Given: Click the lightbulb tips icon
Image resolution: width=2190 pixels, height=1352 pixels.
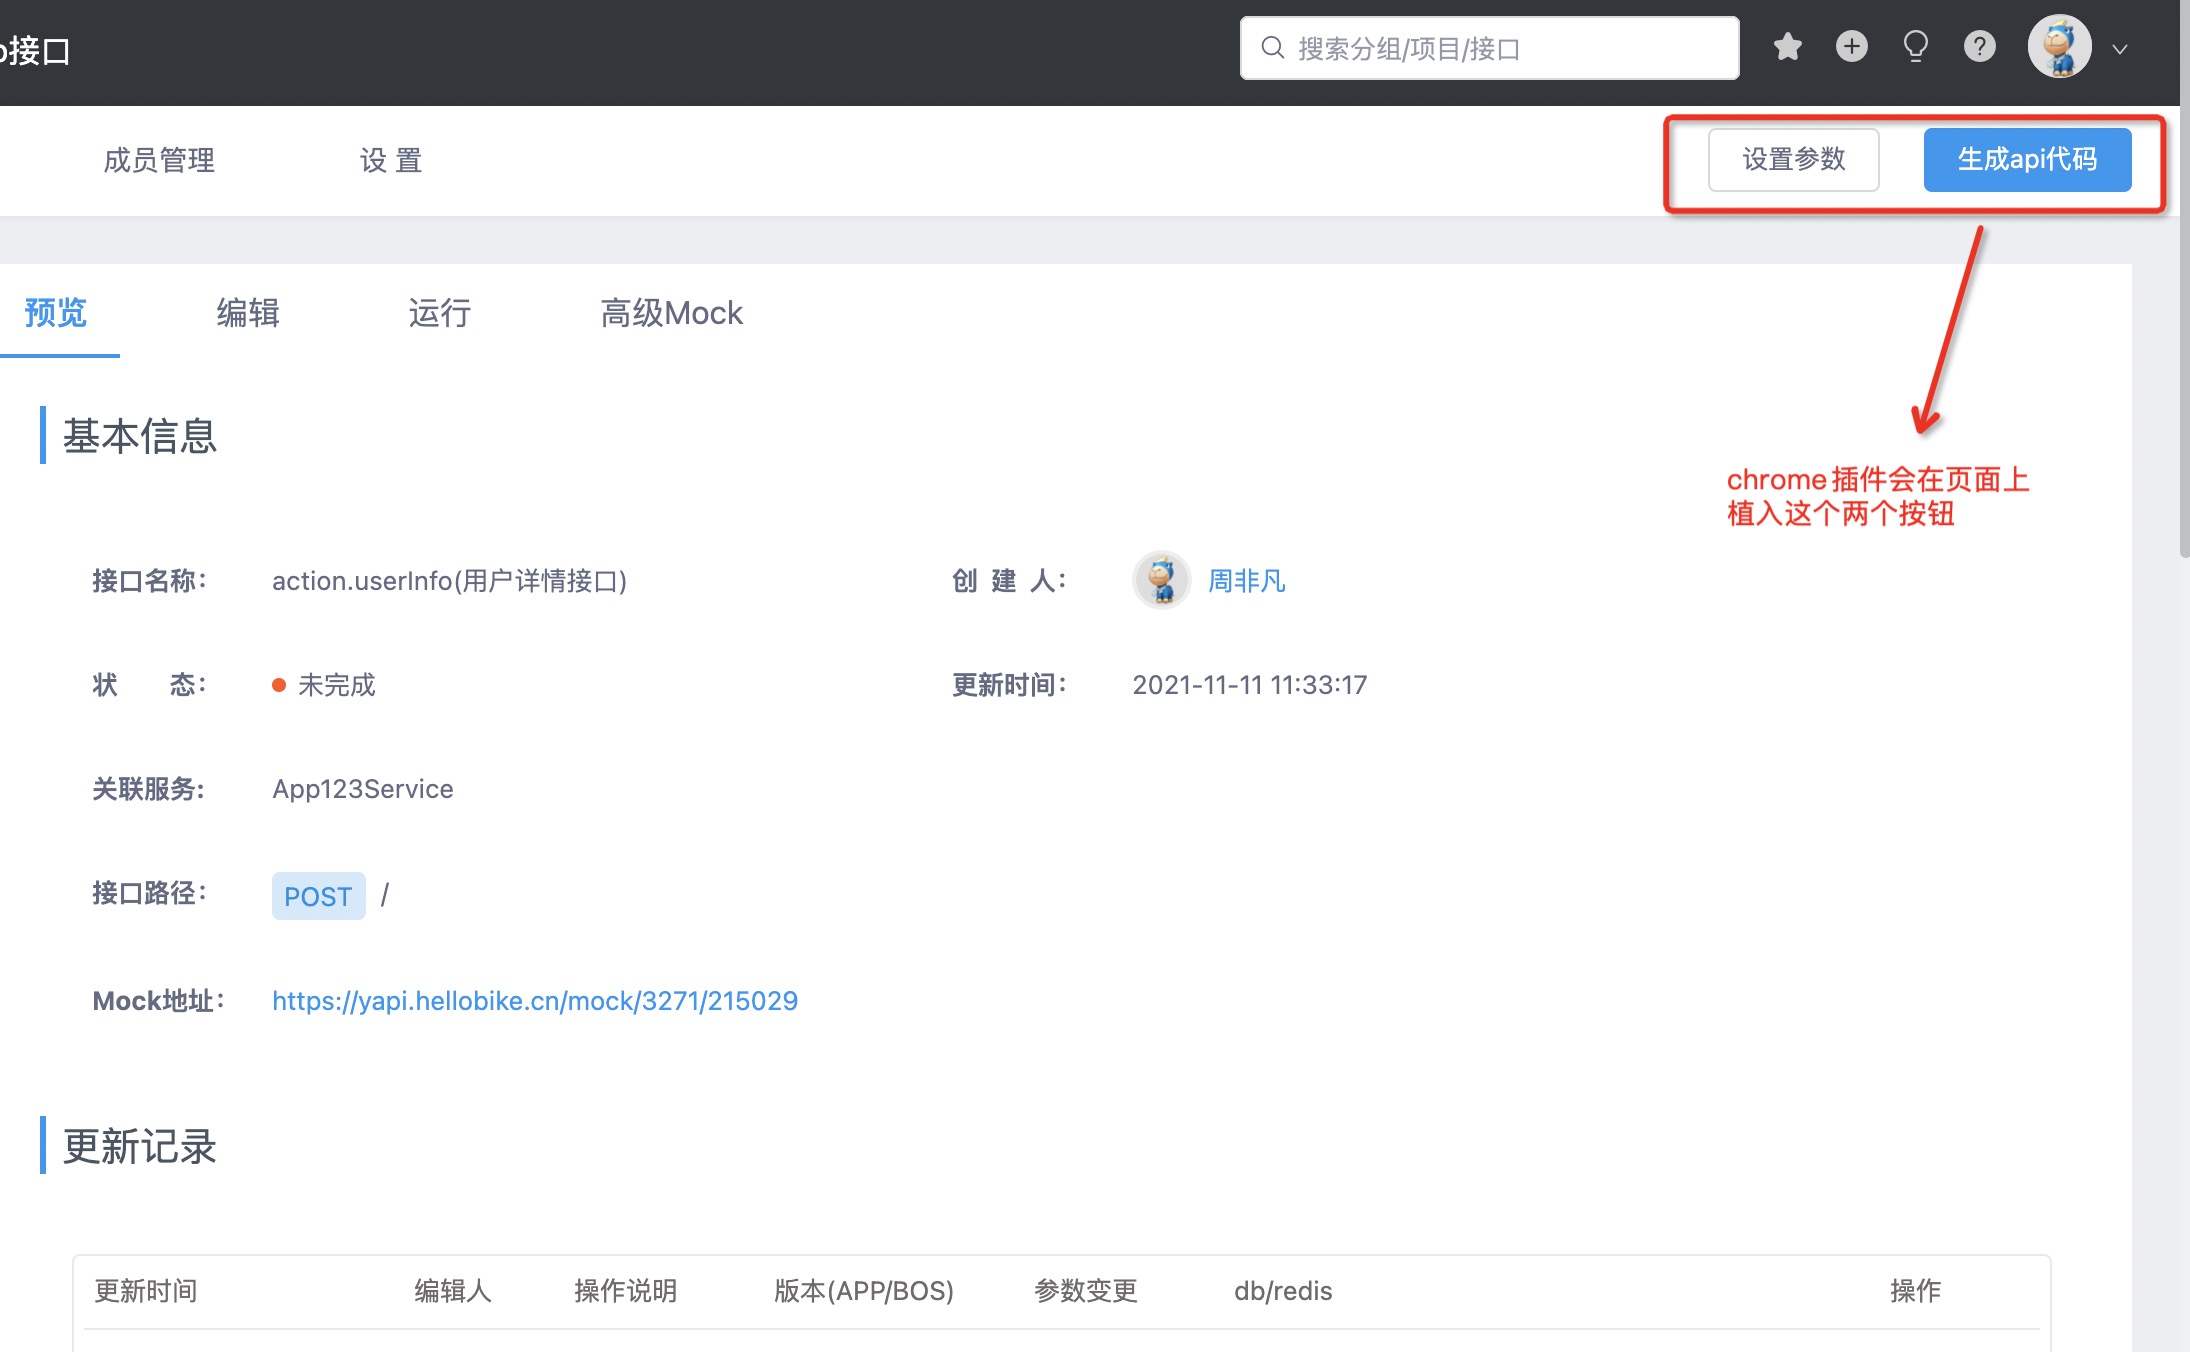Looking at the screenshot, I should tap(1915, 47).
